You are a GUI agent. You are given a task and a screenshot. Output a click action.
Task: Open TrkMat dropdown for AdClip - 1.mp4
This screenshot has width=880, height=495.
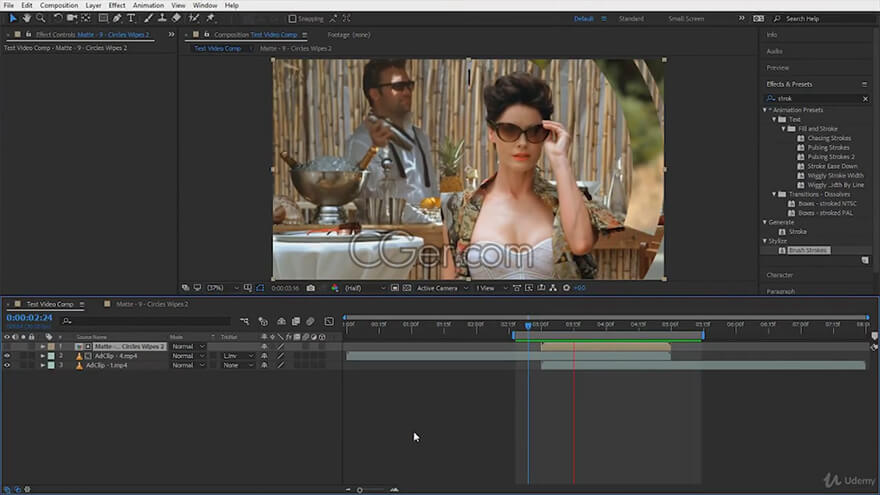coord(238,365)
